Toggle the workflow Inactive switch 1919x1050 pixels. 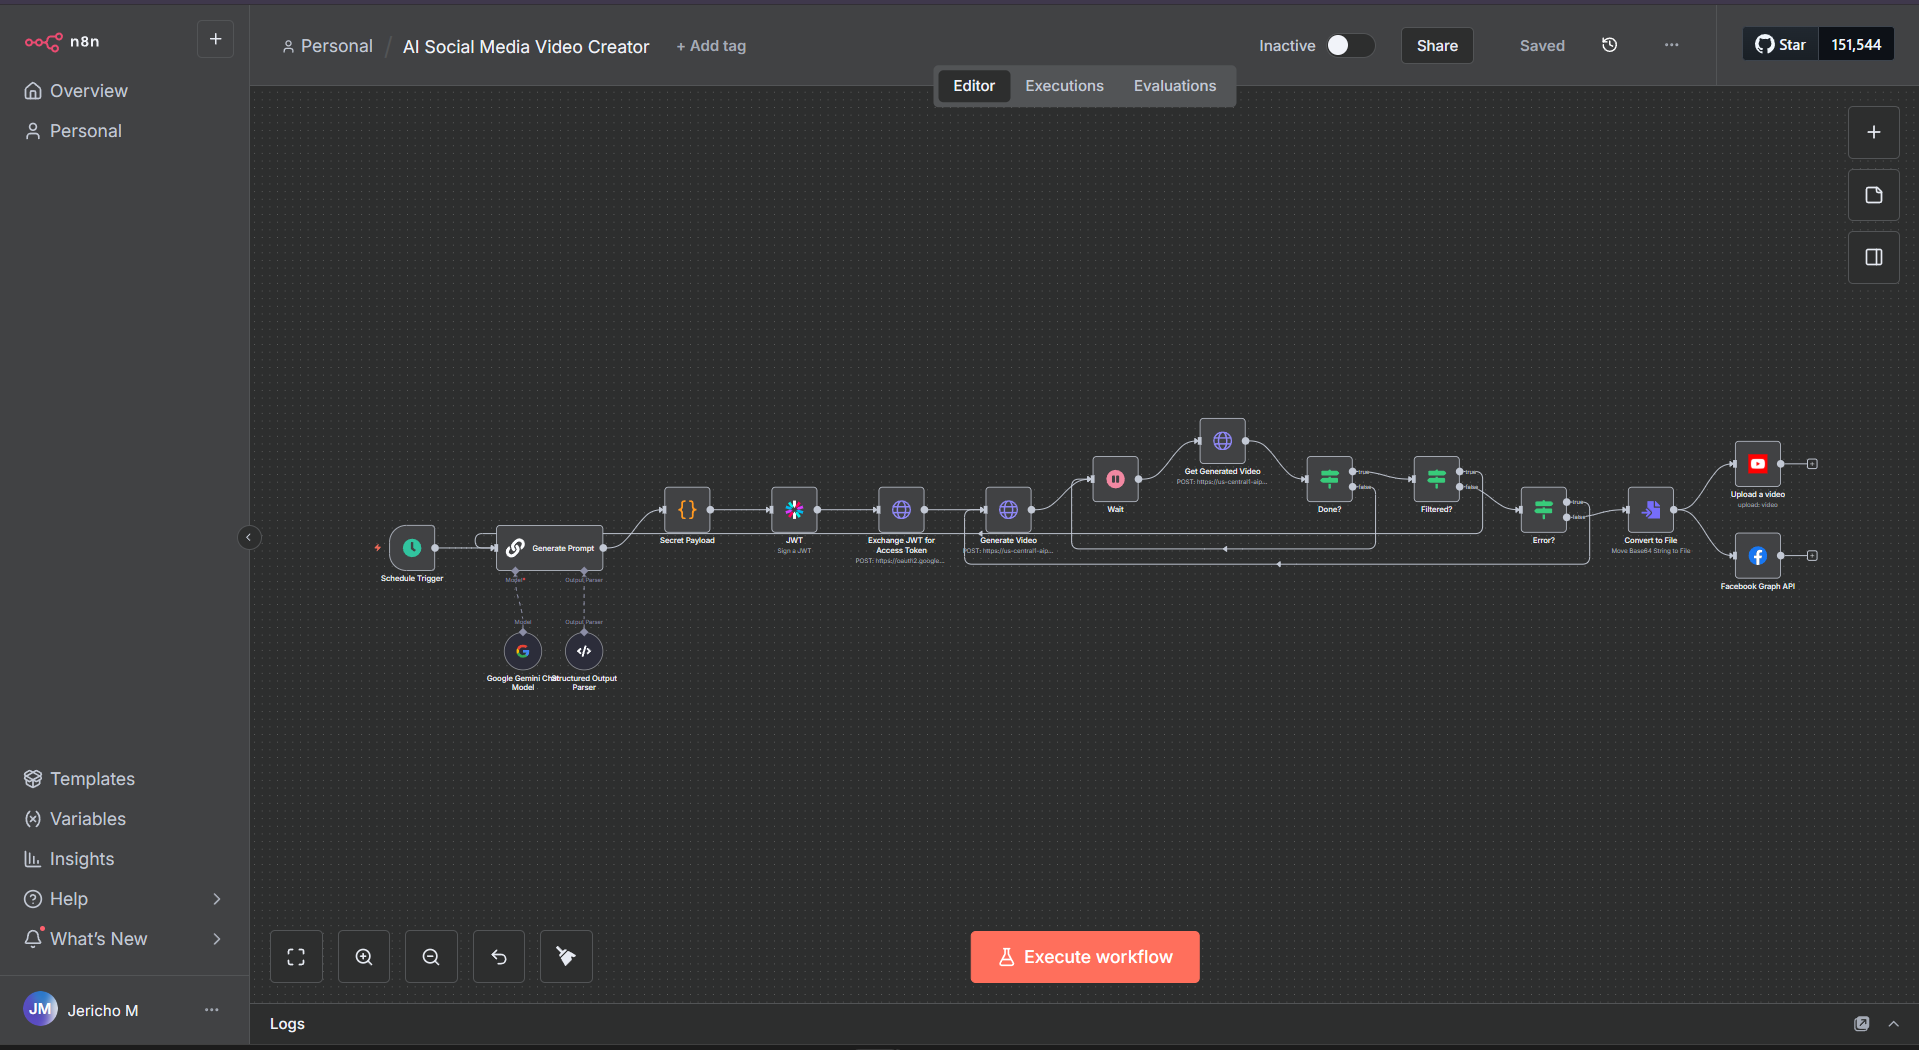coord(1349,45)
